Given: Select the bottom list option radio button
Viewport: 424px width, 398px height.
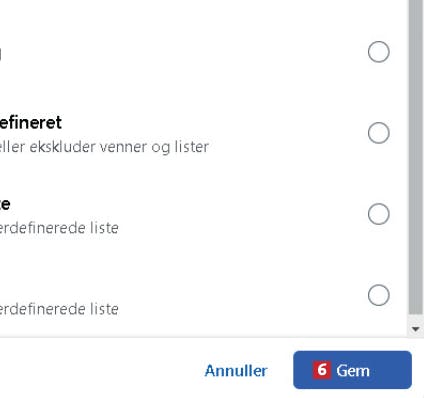Looking at the screenshot, I should [x=379, y=295].
